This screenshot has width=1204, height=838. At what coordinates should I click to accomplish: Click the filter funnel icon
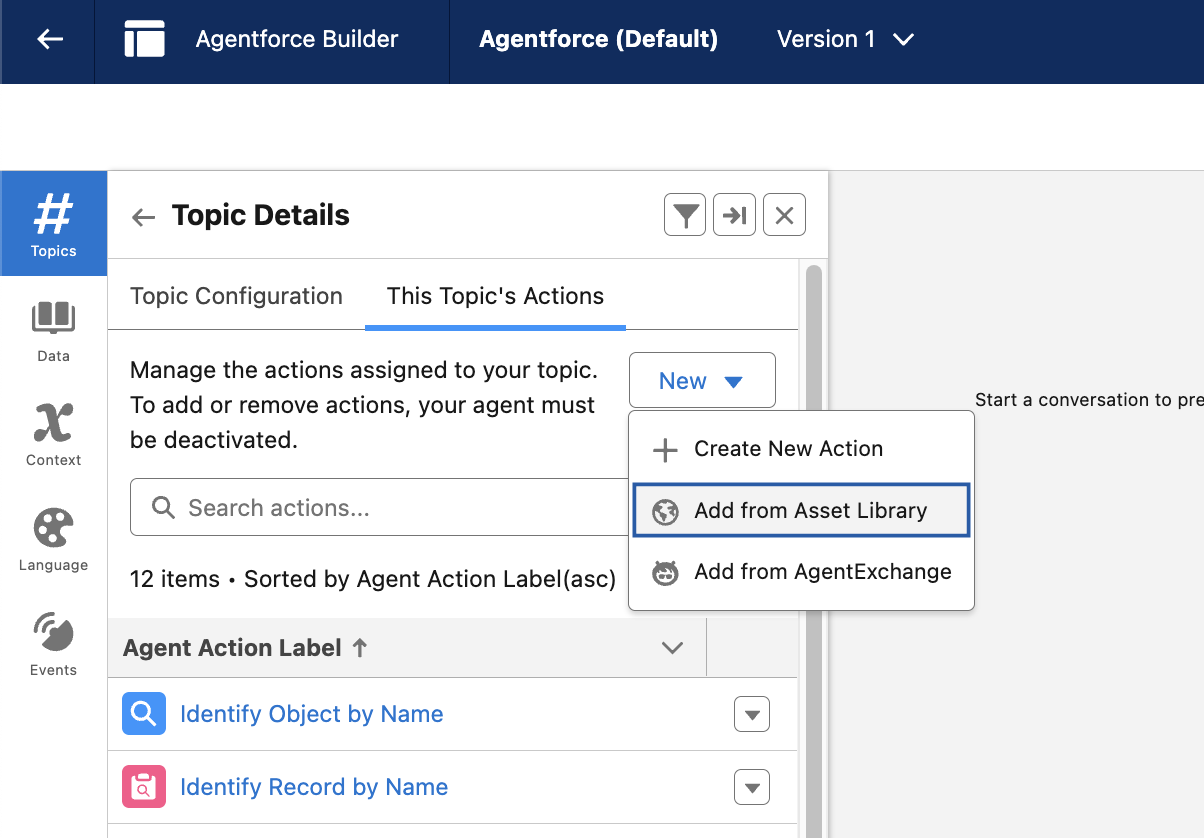pos(685,215)
